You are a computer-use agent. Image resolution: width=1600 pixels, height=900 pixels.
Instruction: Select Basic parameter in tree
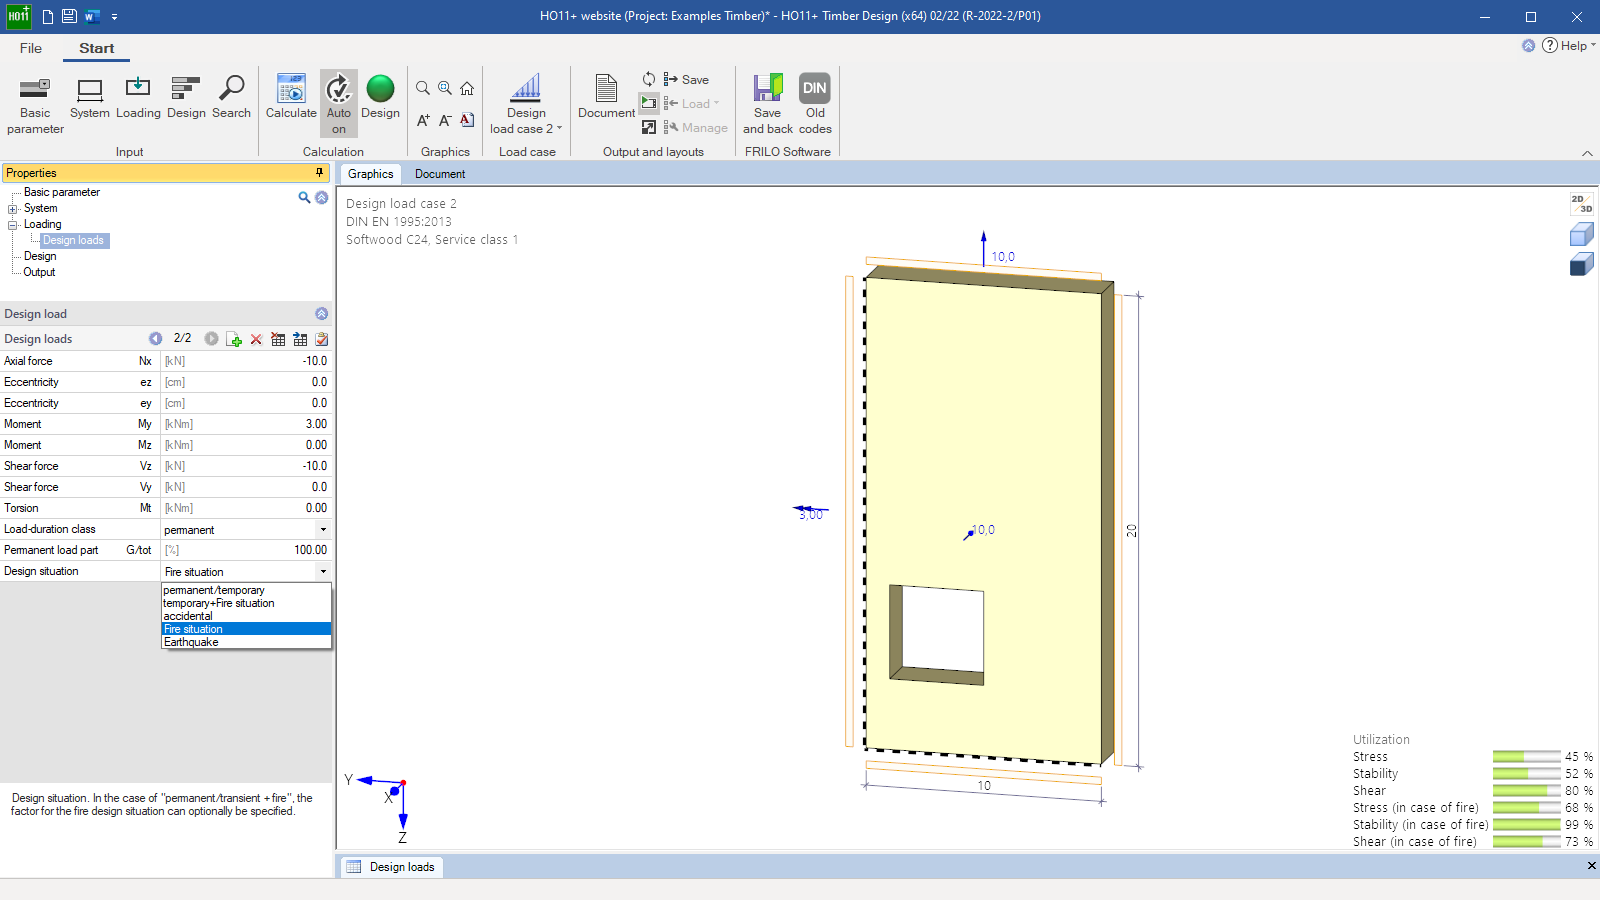pyautogui.click(x=62, y=192)
